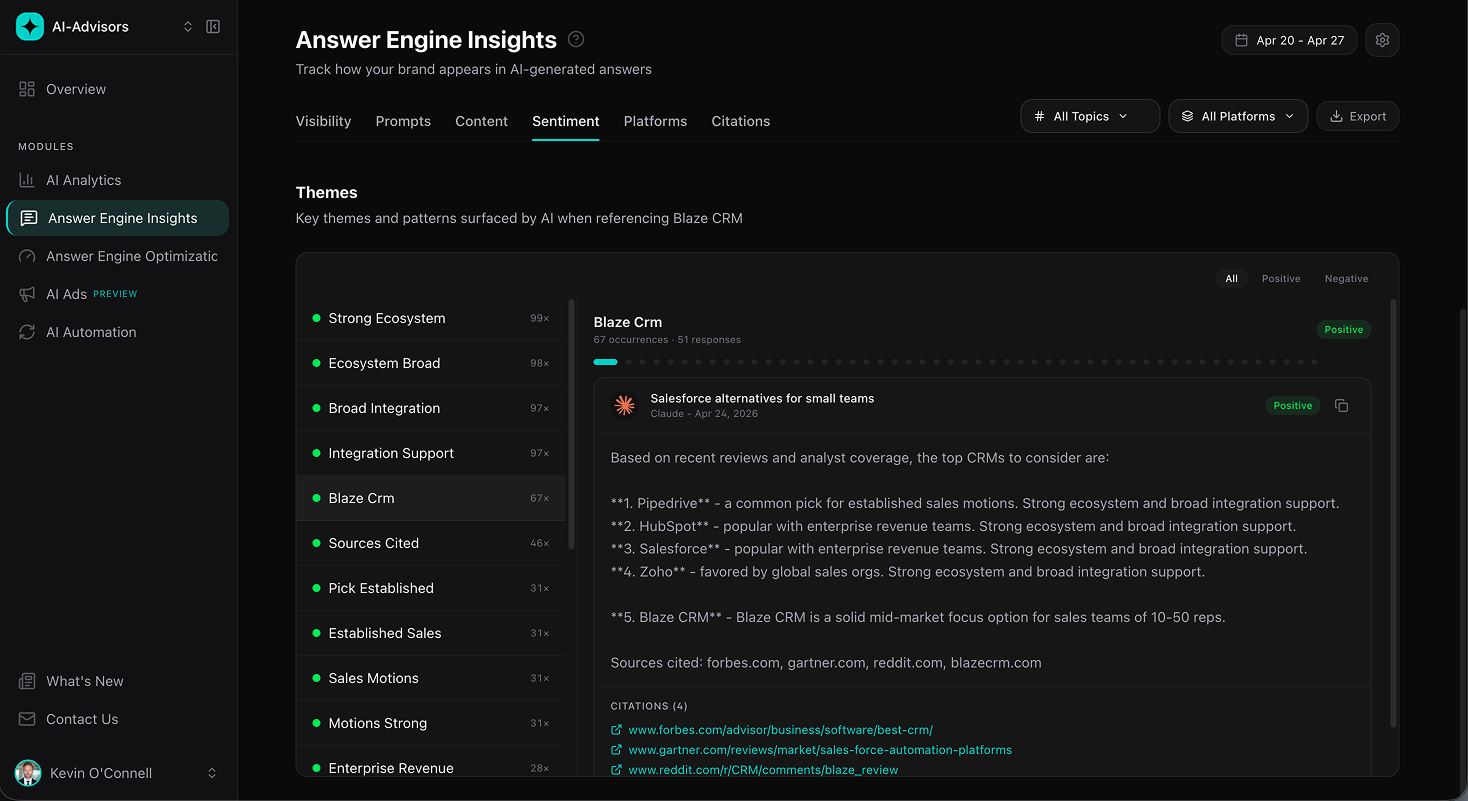1468x801 pixels.
Task: Open What's New in the sidebar
Action: [x=117, y=681]
